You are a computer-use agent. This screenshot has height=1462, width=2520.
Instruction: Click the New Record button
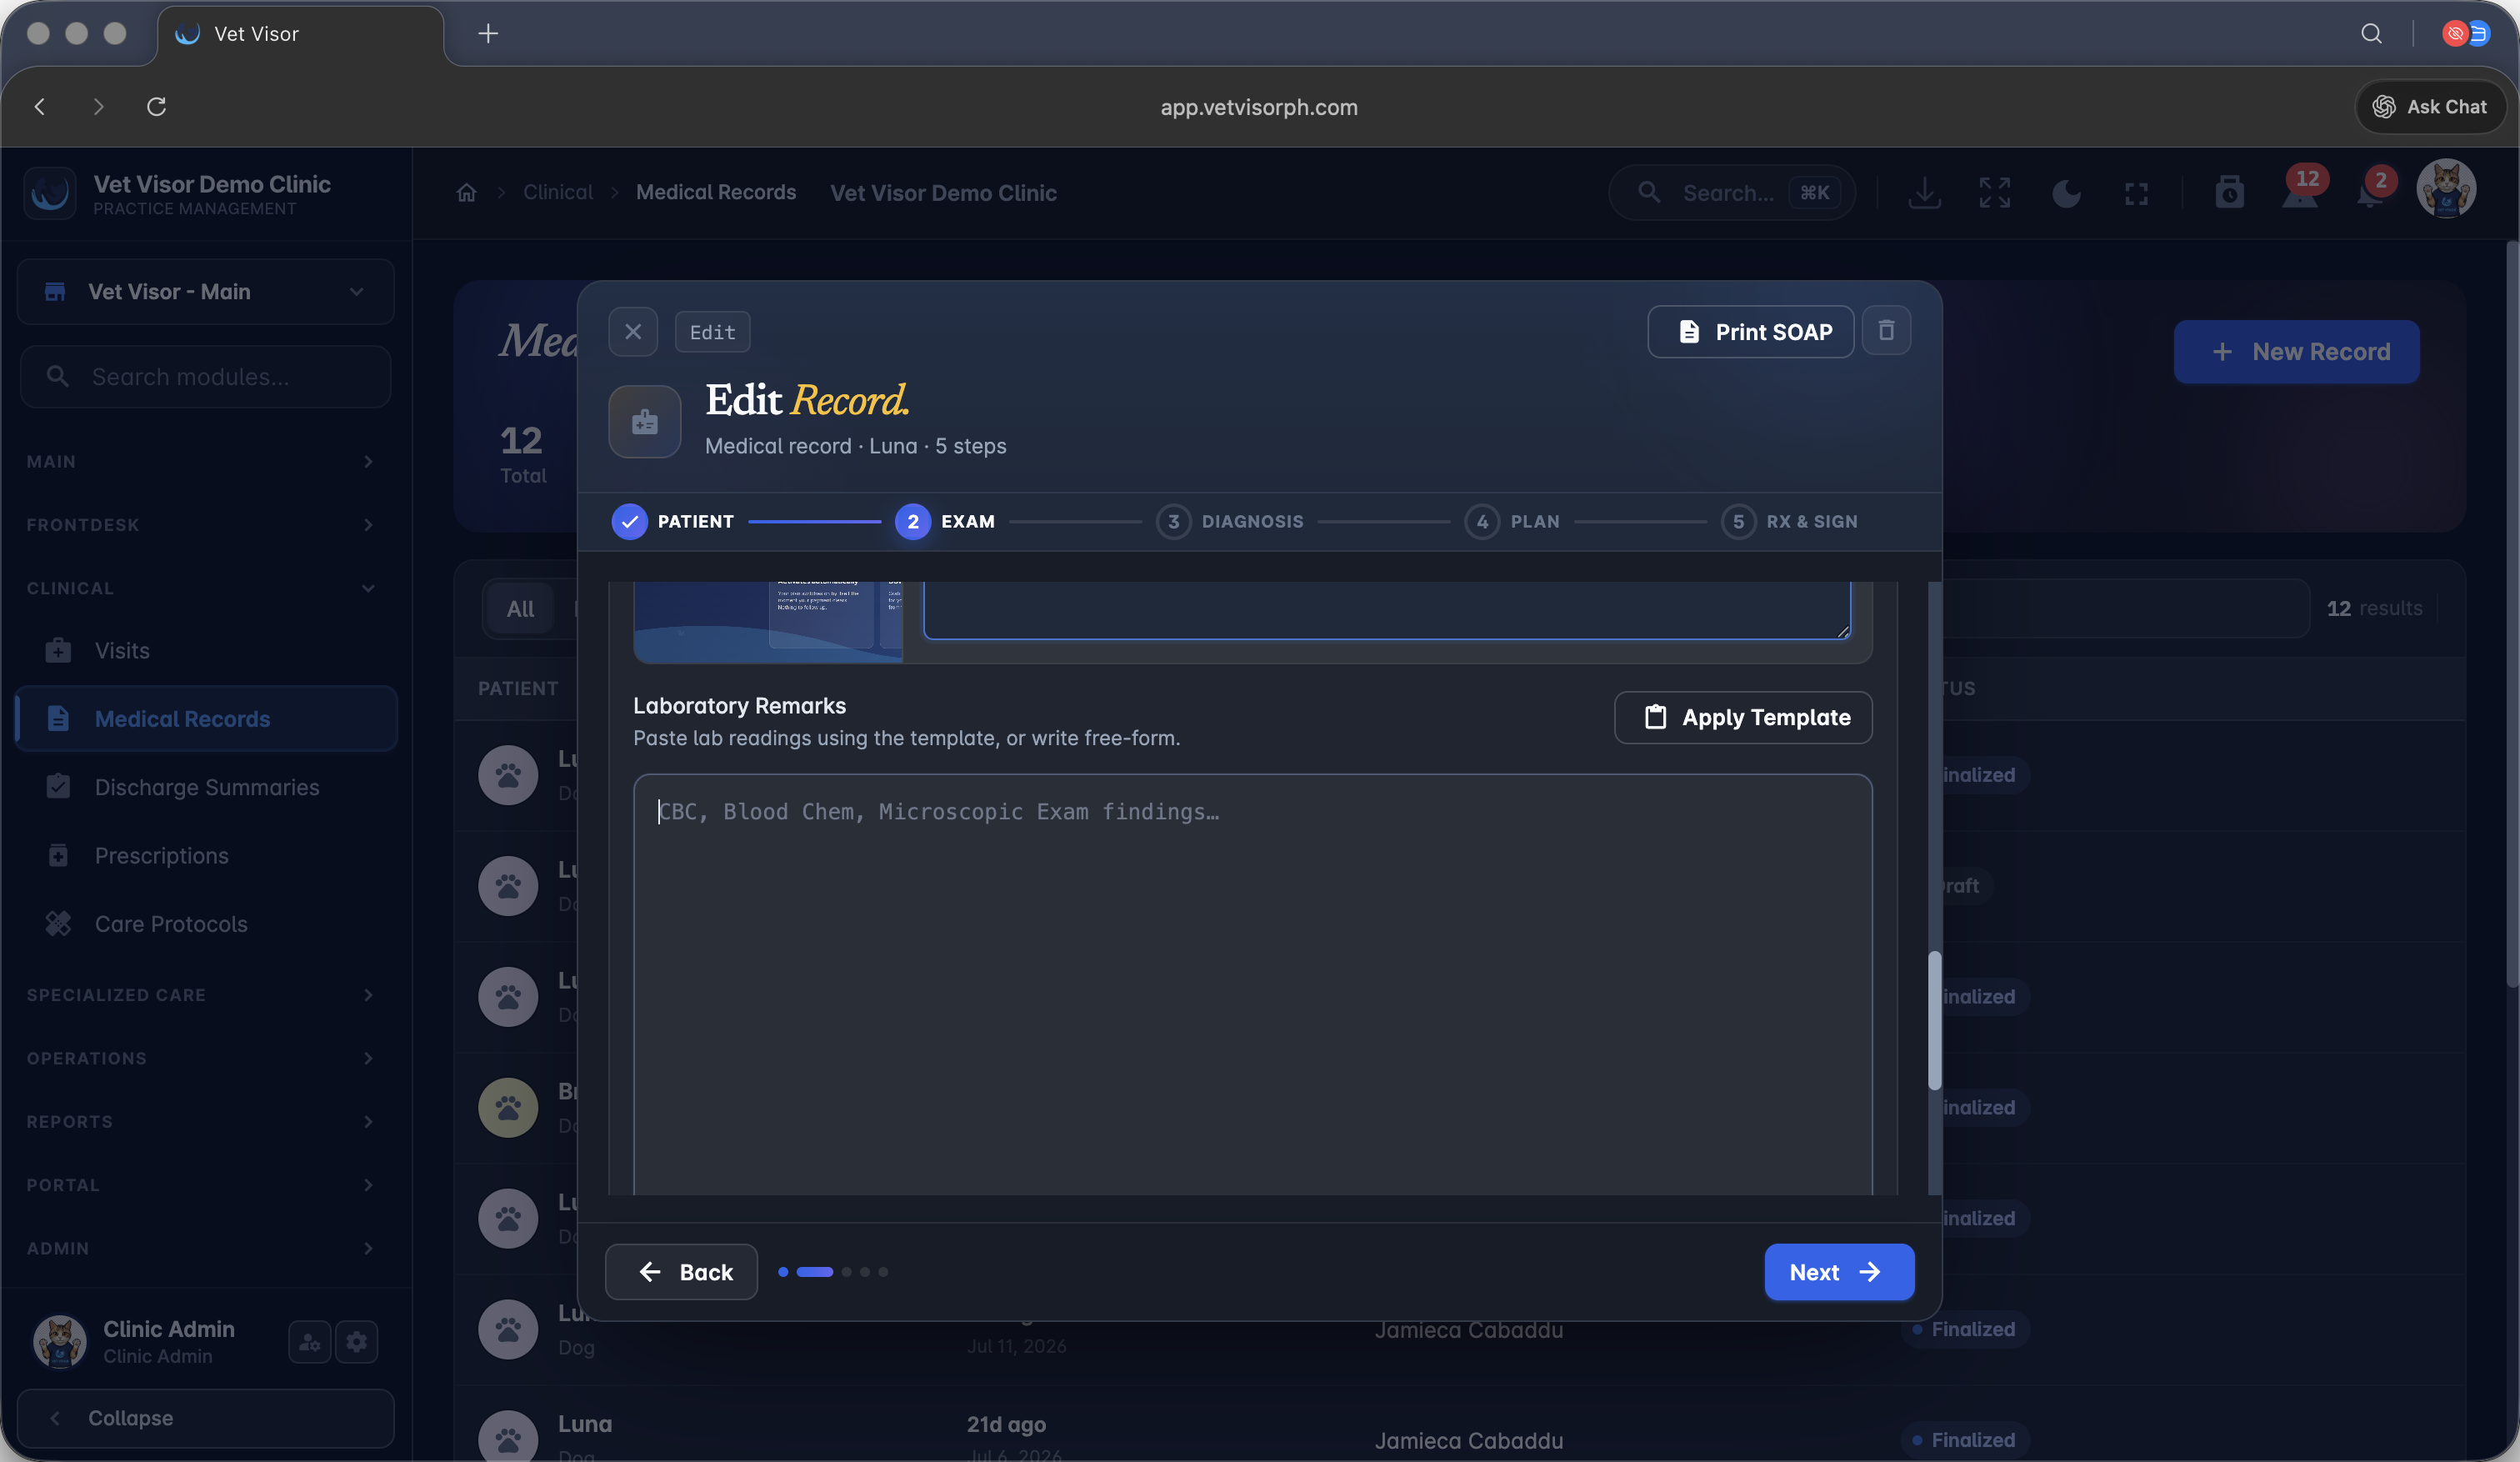(2296, 352)
